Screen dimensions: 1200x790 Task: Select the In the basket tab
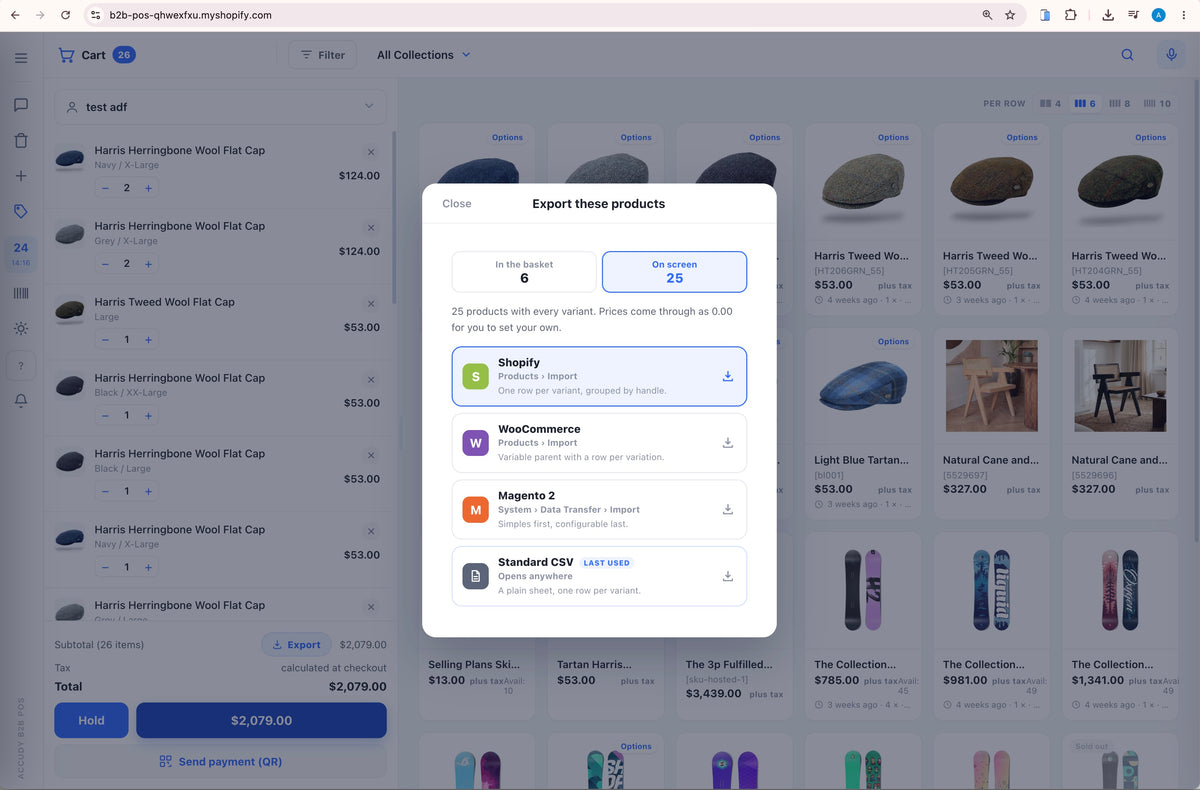pyautogui.click(x=524, y=271)
